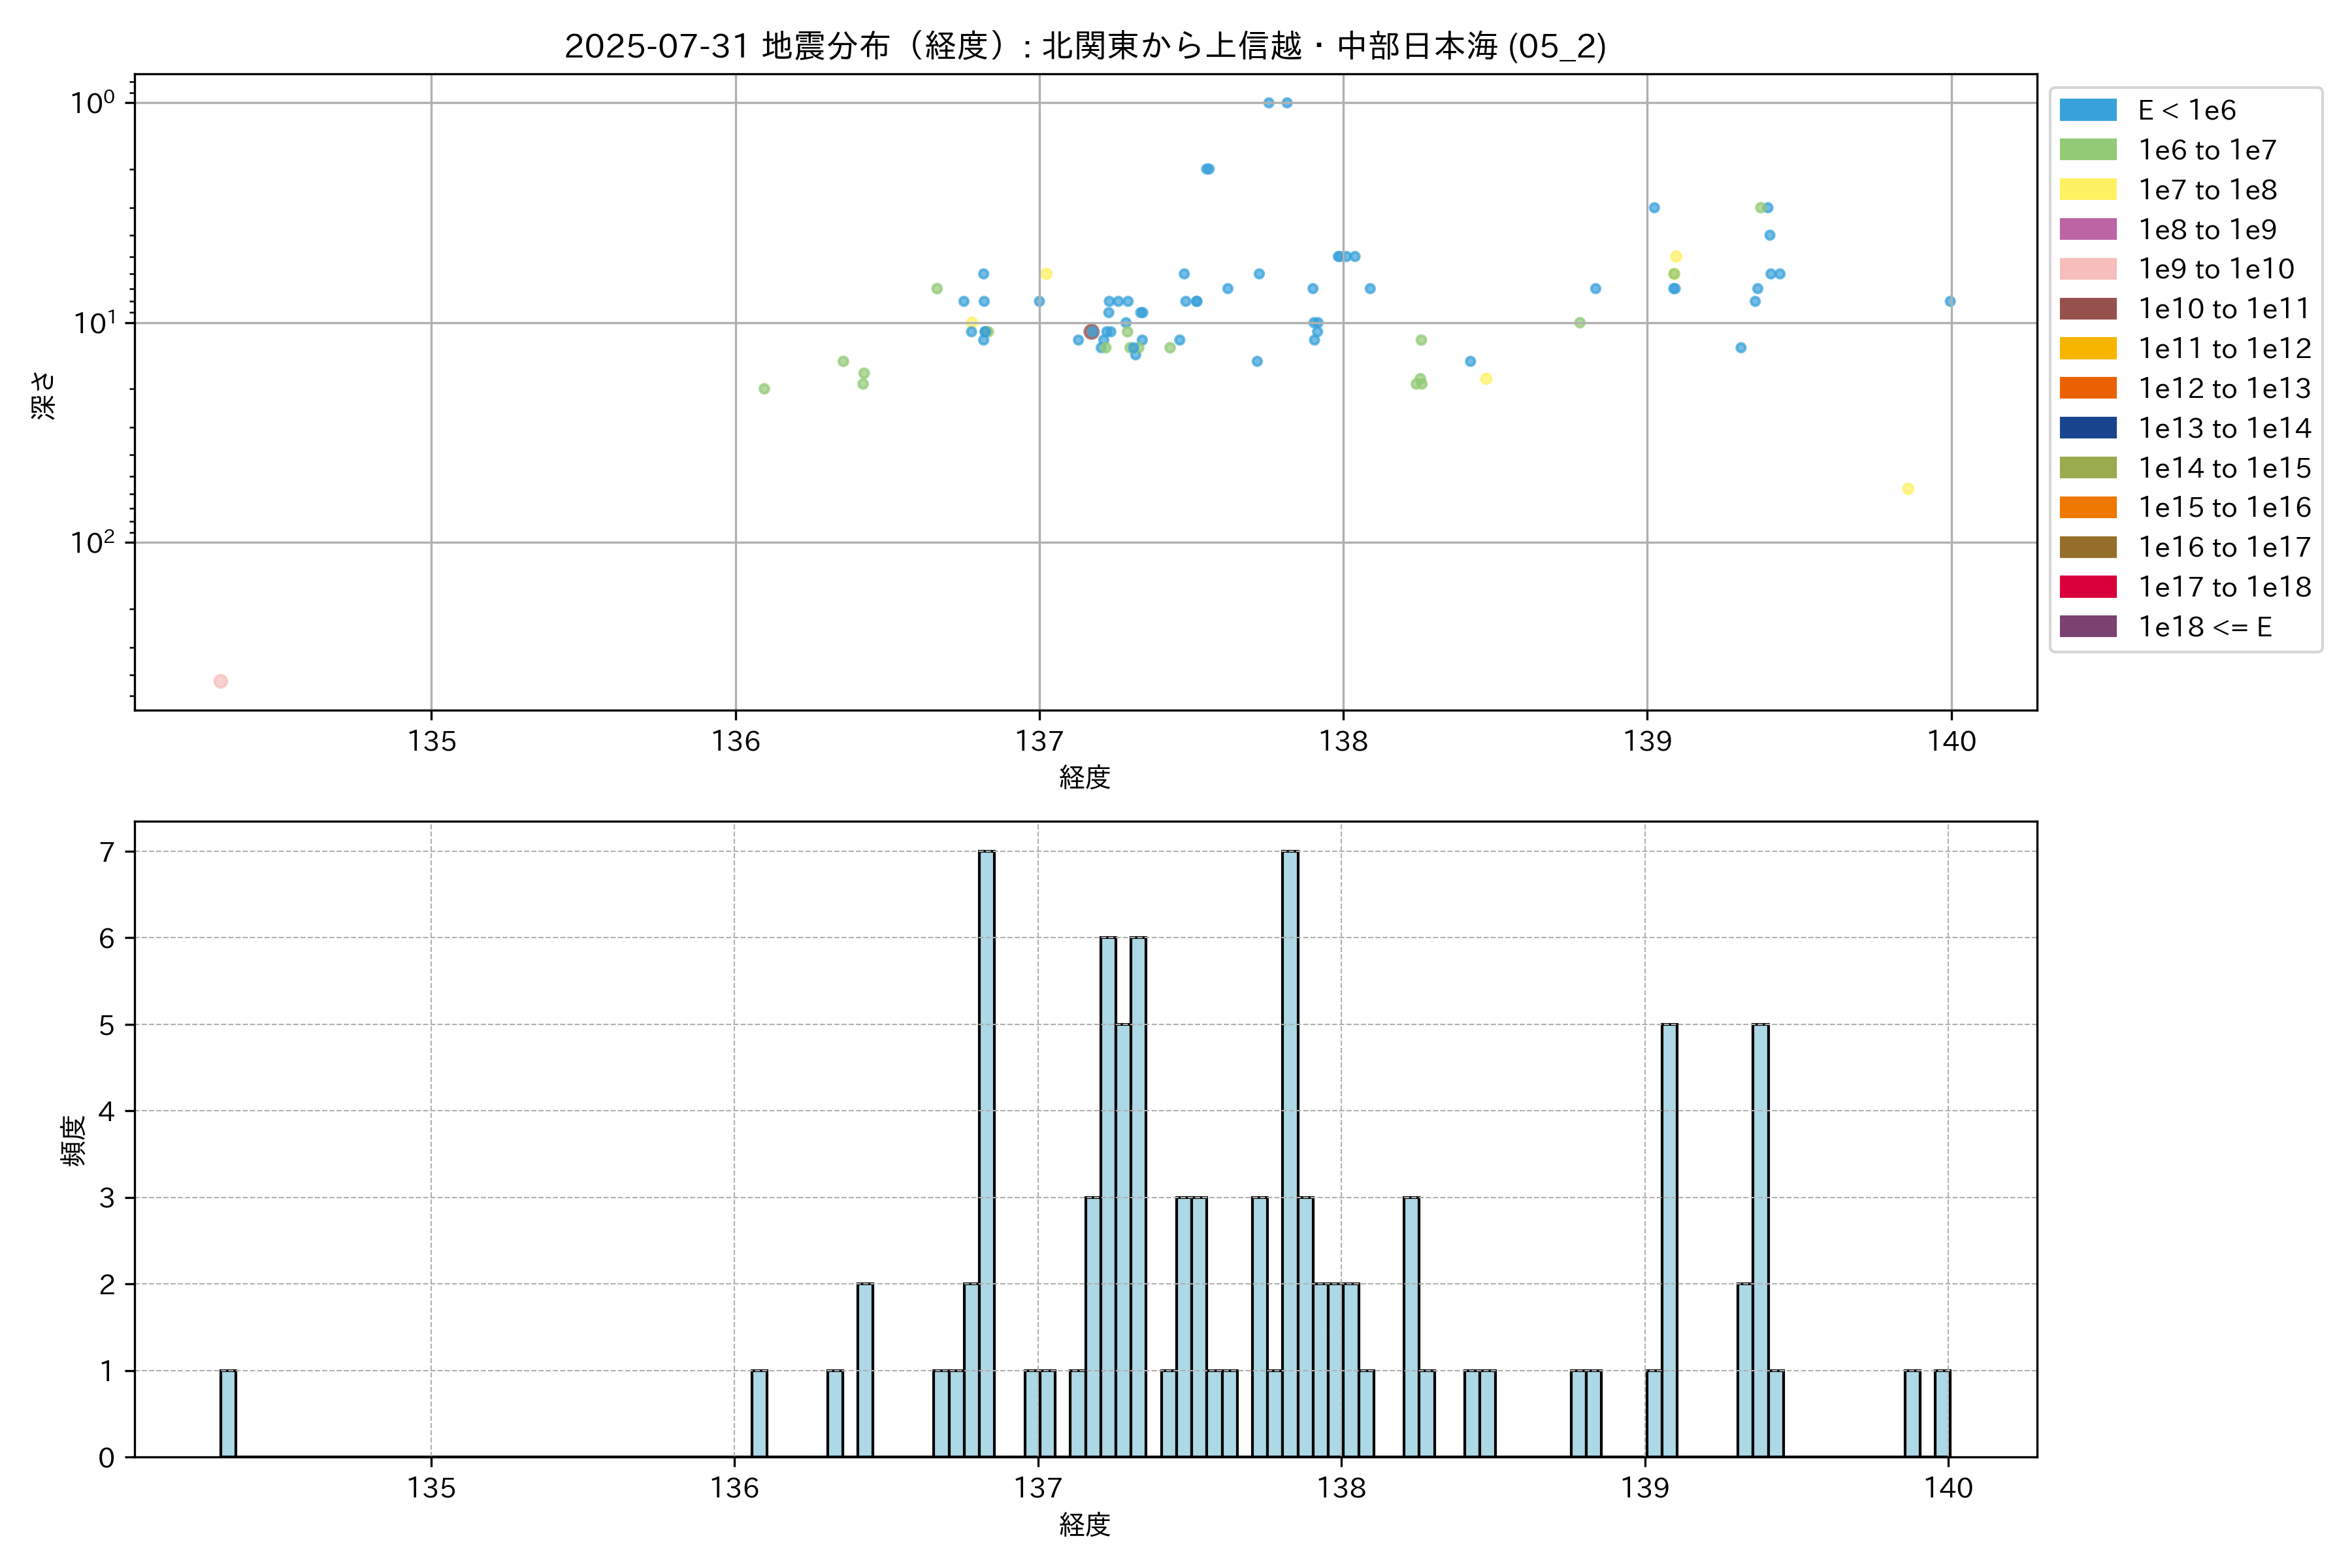Click the blue E < 1e6 legend swatch

click(2087, 110)
